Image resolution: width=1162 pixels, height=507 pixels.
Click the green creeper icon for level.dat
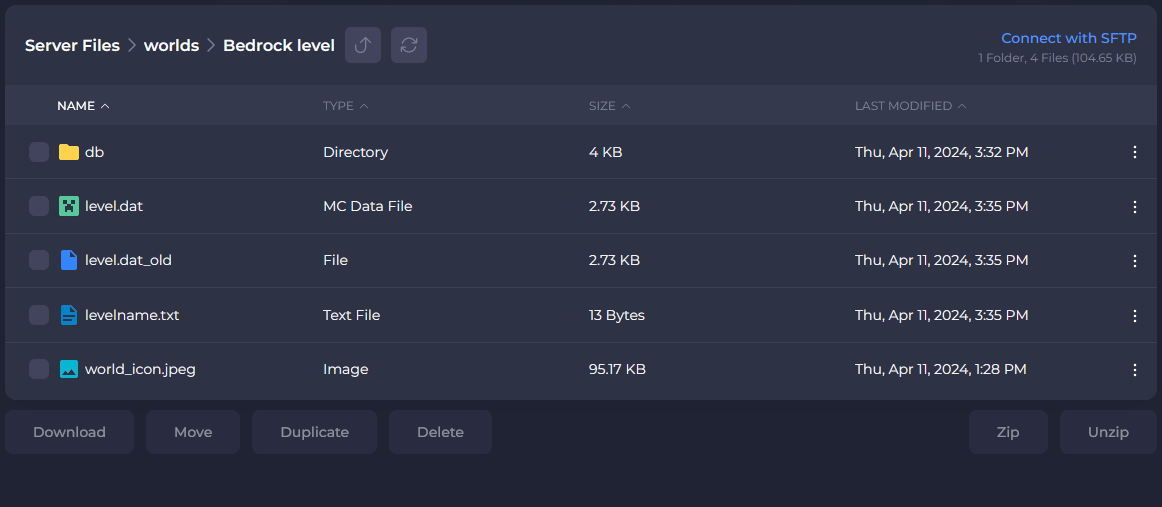coord(69,206)
